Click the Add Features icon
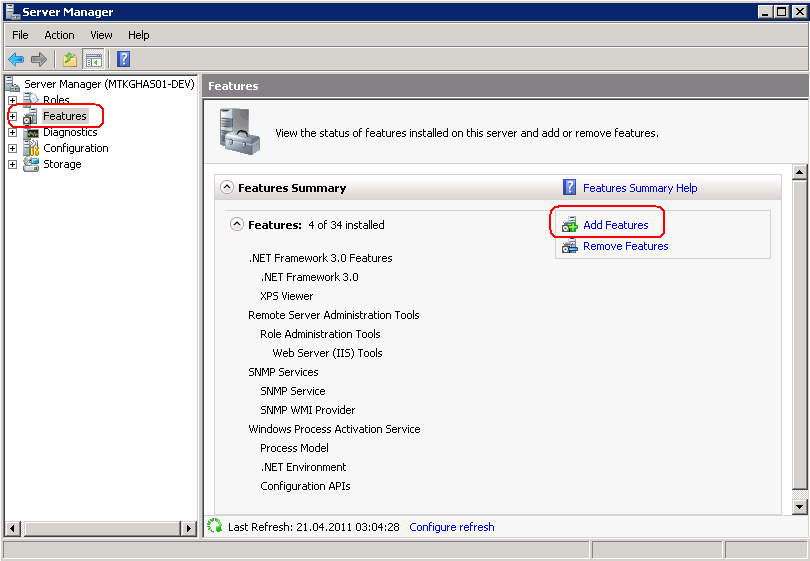Image resolution: width=810 pixels, height=561 pixels. pyautogui.click(x=570, y=225)
